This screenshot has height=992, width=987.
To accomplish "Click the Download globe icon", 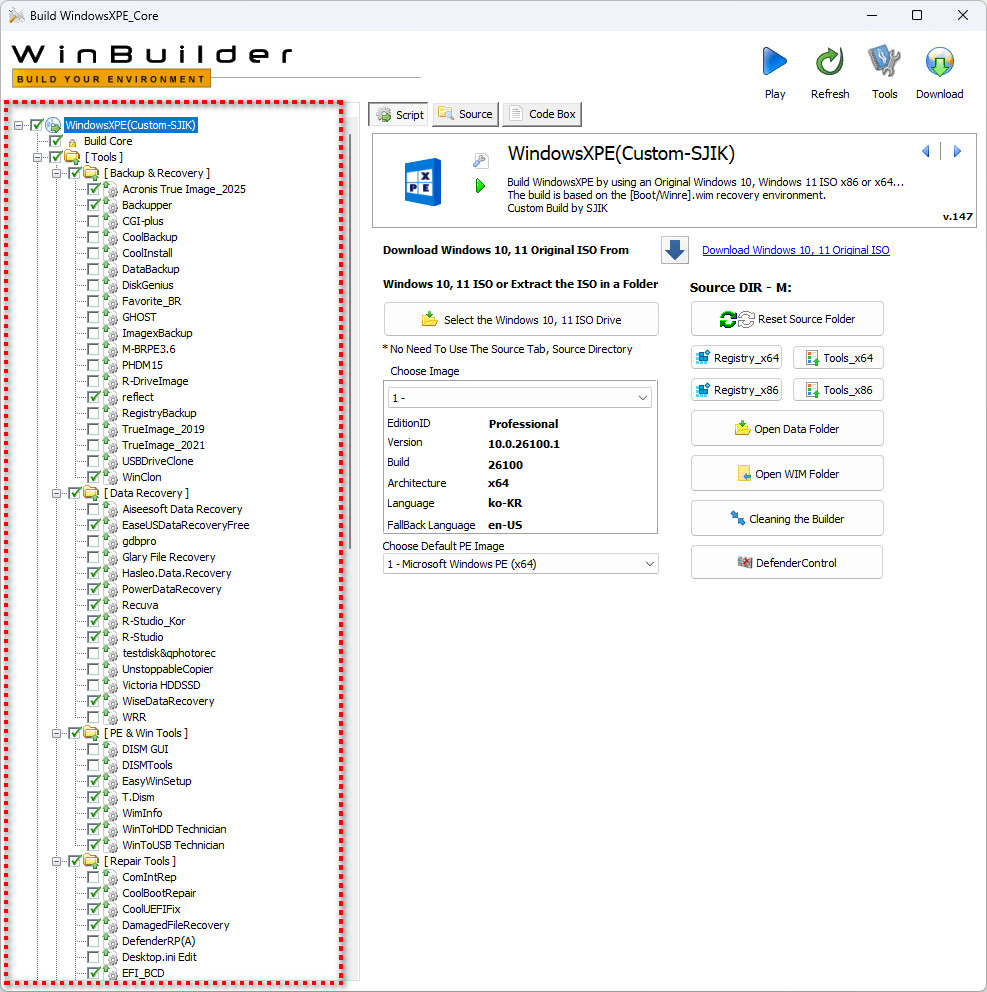I will tap(940, 62).
